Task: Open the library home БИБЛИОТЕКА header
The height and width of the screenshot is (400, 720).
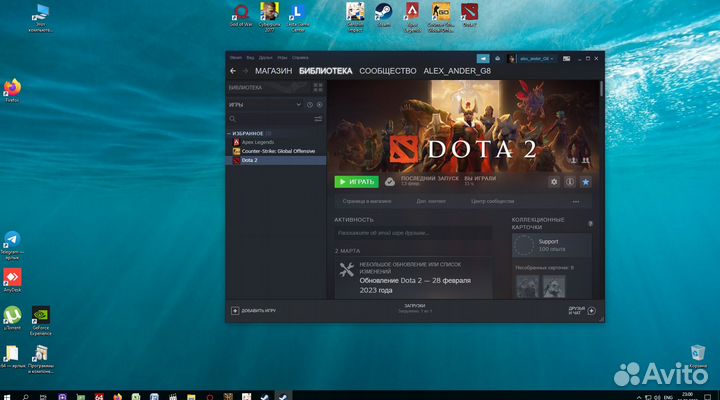Action: pyautogui.click(x=245, y=88)
